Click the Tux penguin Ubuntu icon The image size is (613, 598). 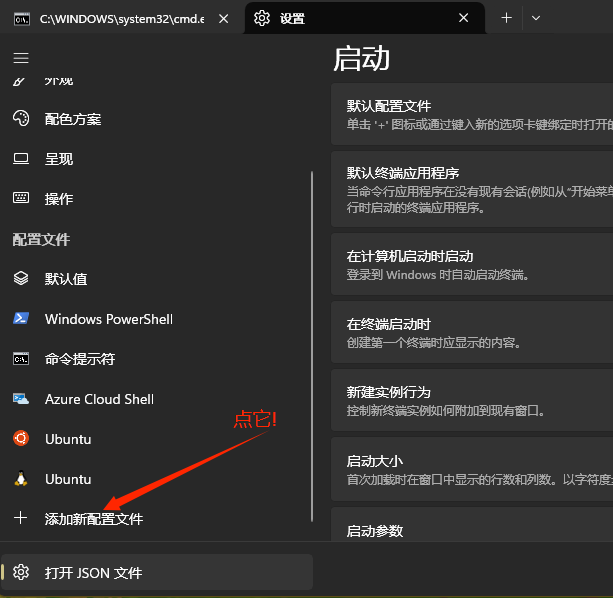pos(21,478)
